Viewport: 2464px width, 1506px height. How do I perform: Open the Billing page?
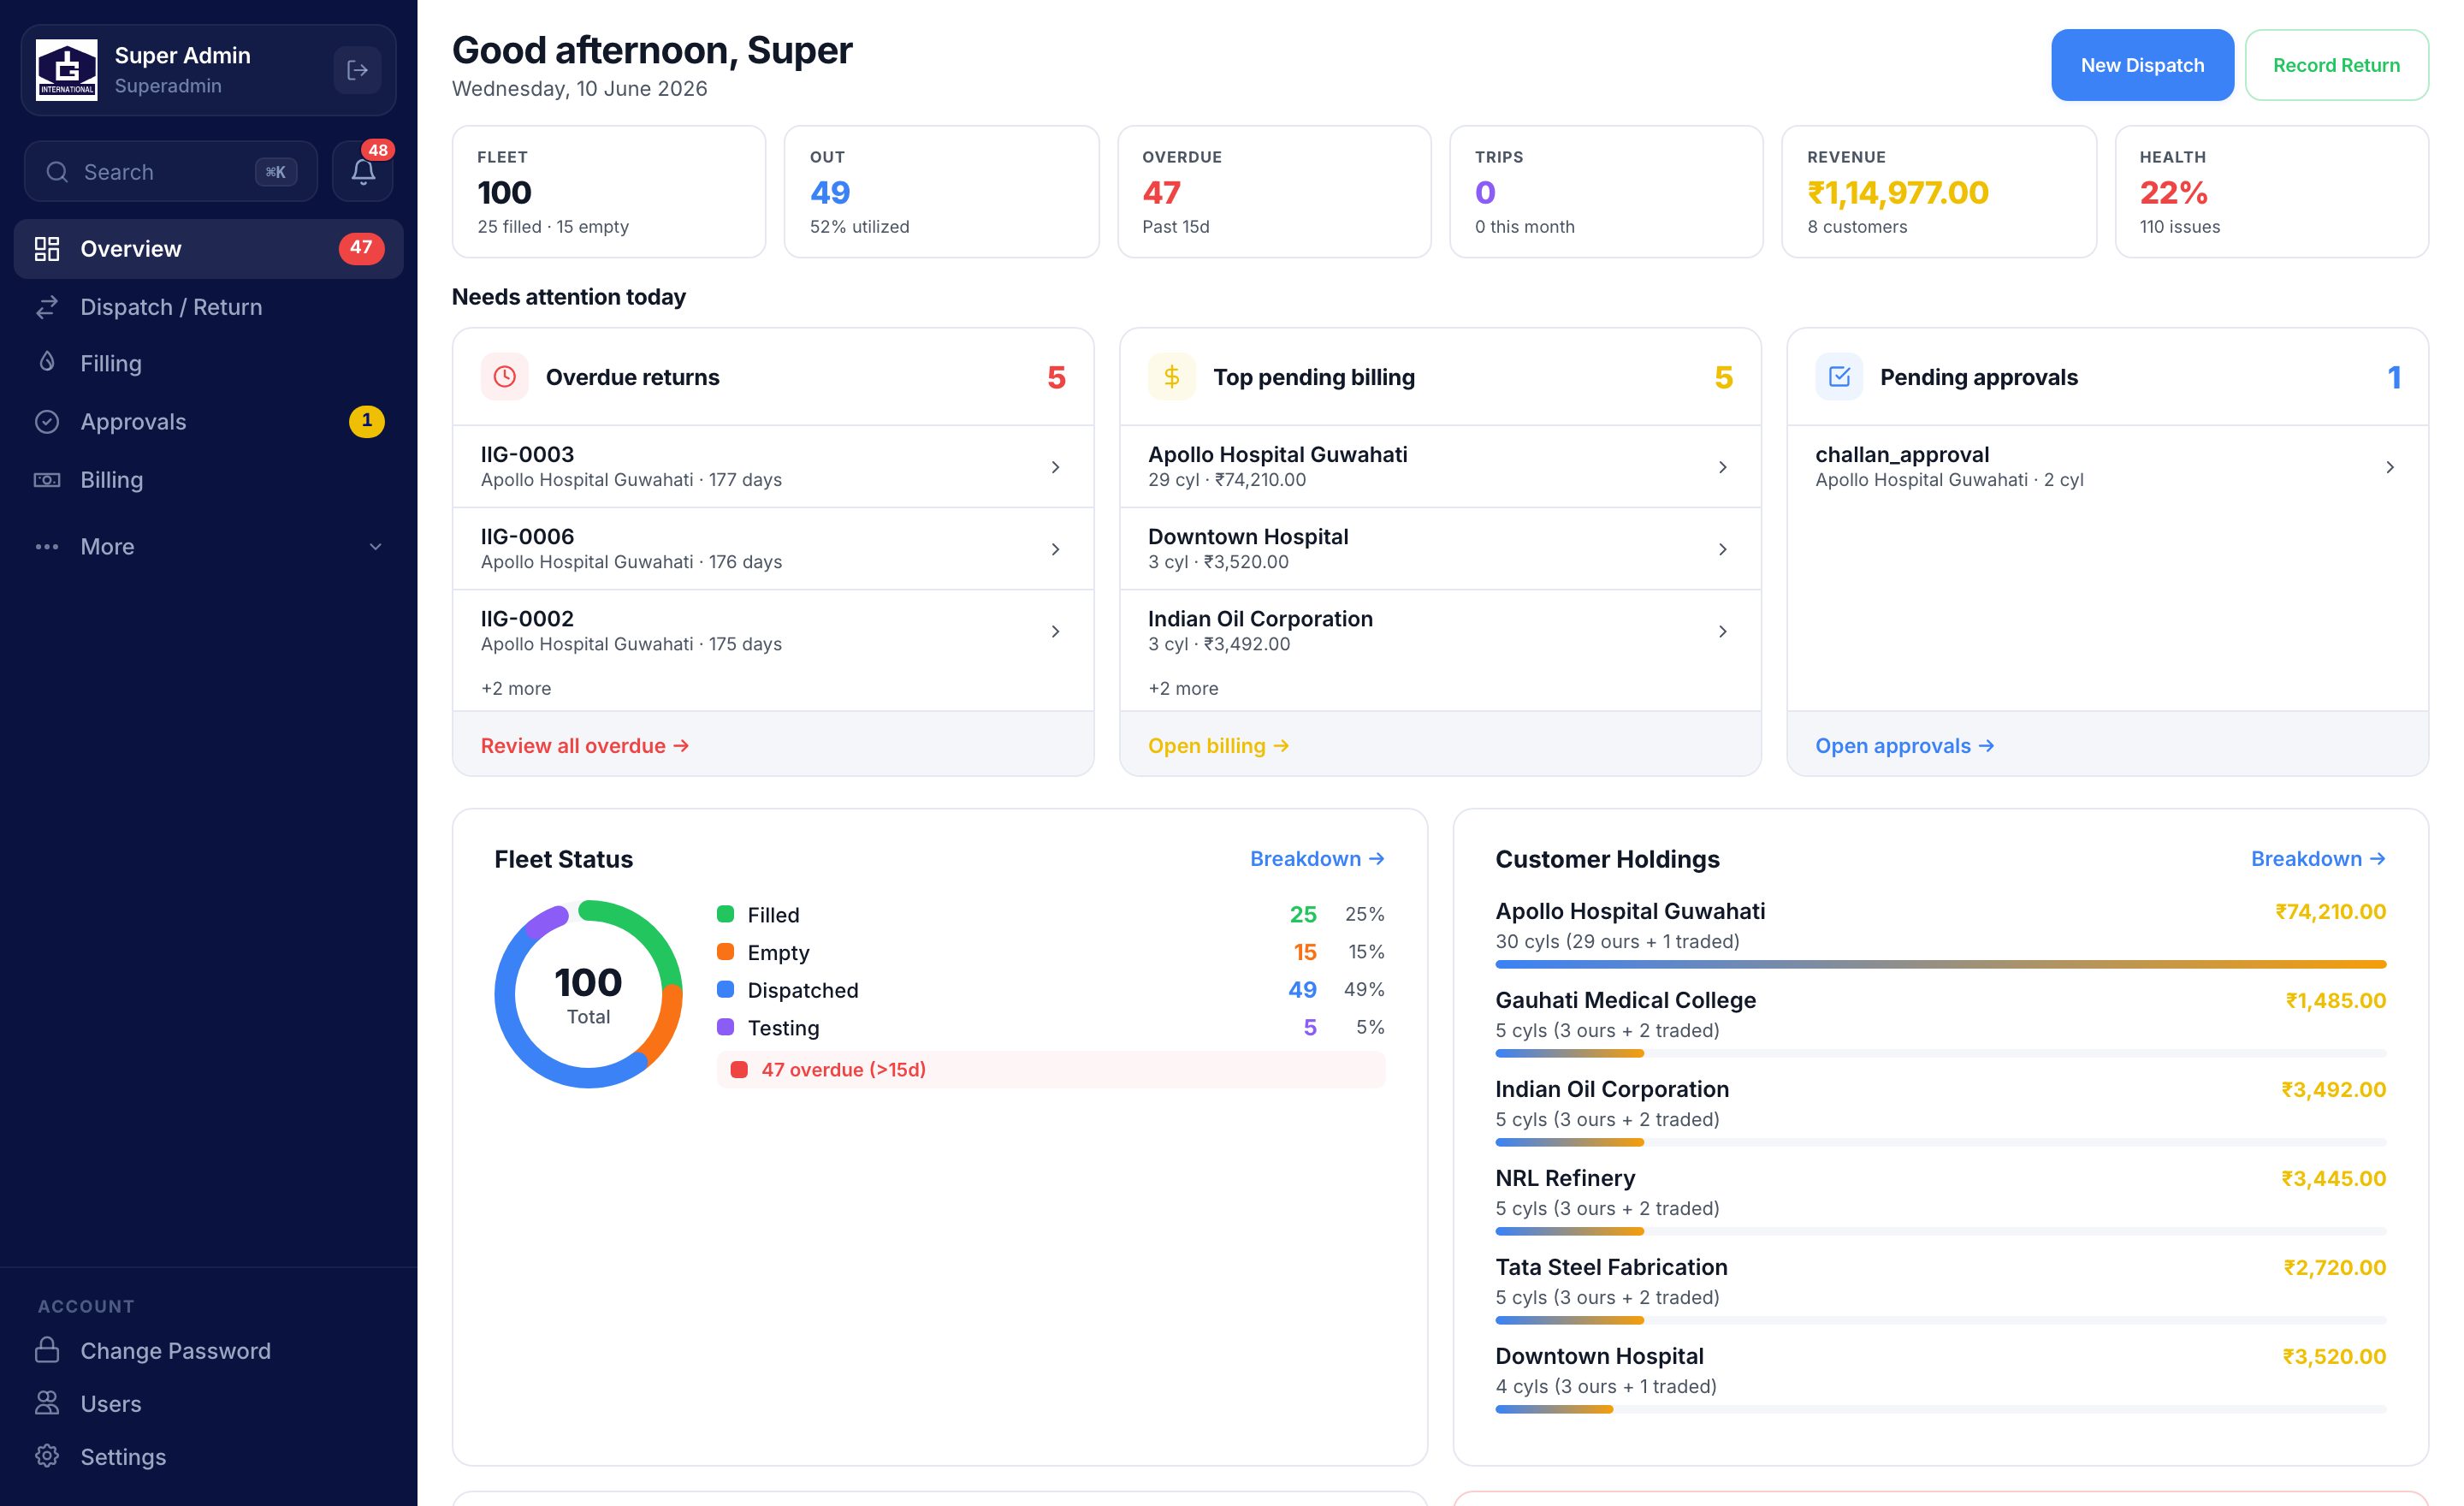tap(209, 480)
